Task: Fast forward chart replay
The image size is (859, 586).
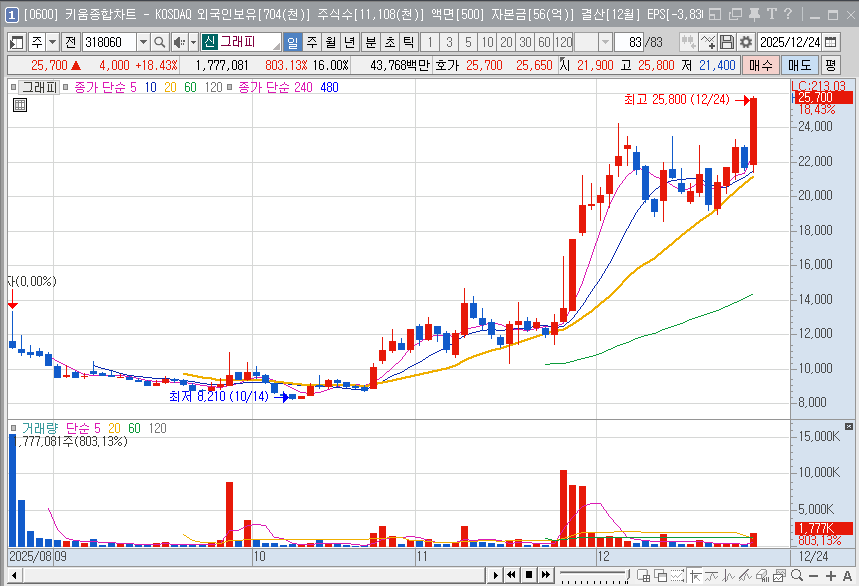Action: [546, 575]
